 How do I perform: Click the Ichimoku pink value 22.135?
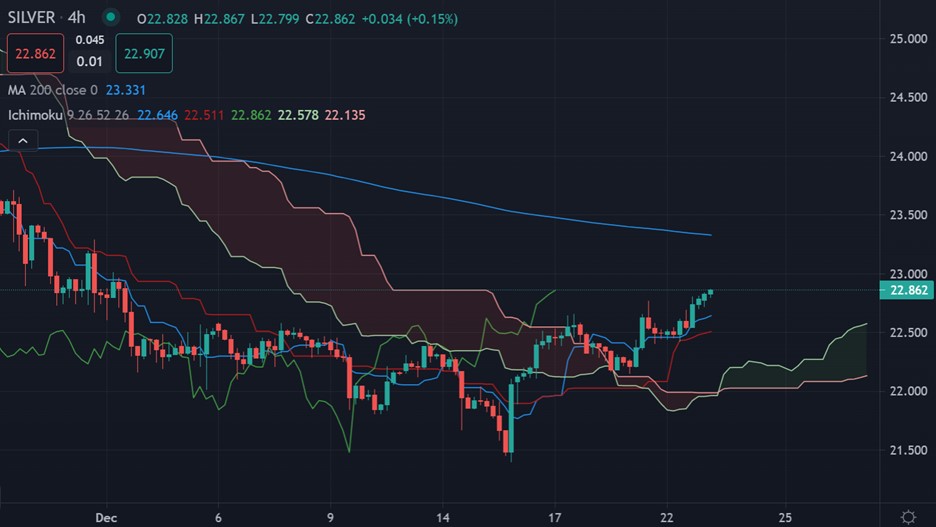tap(345, 115)
